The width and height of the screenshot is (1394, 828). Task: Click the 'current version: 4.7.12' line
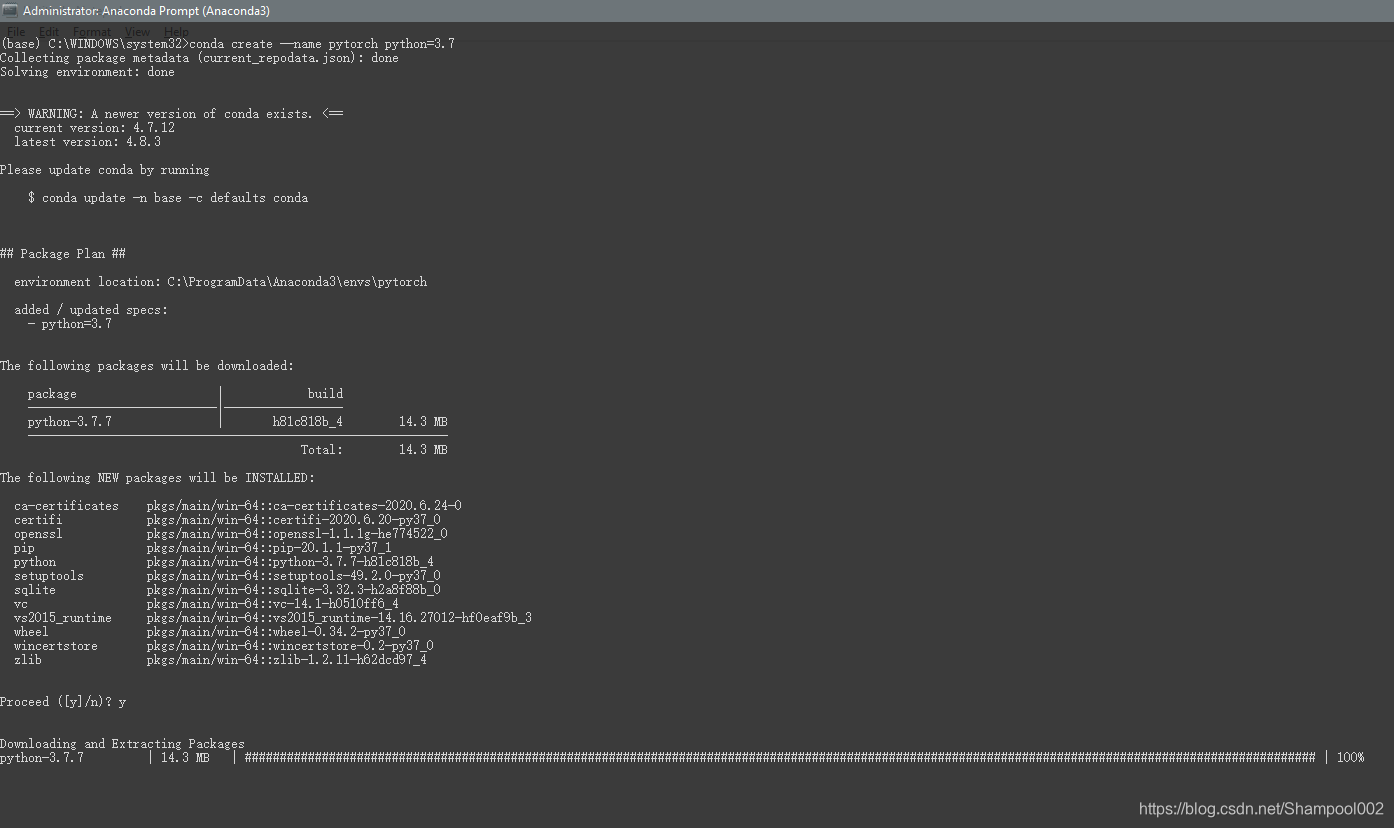94,128
